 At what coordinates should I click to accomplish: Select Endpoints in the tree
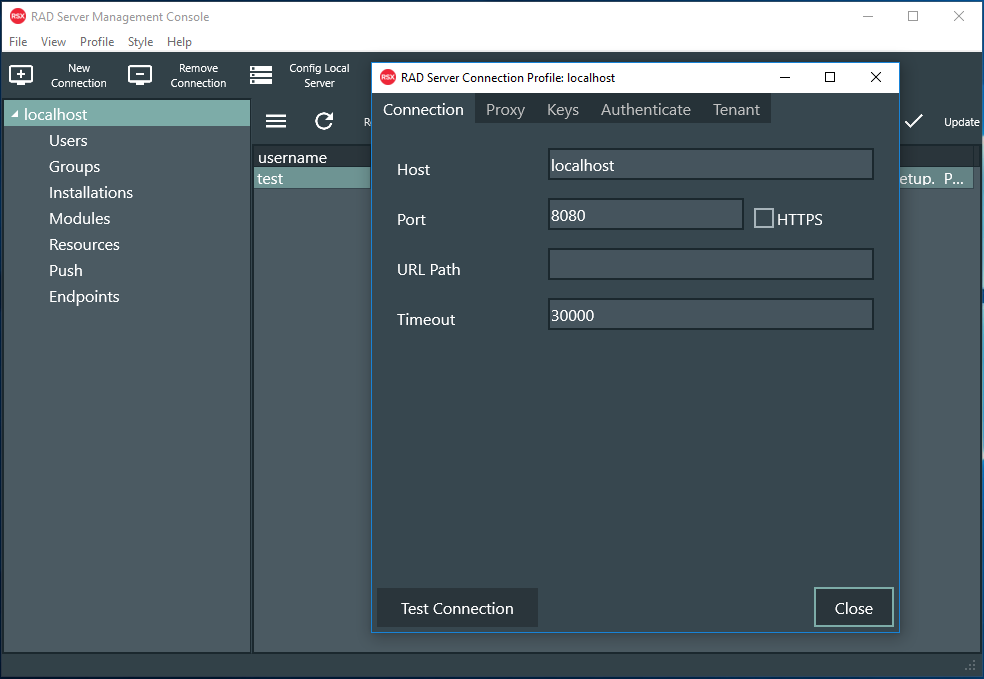[x=84, y=297]
